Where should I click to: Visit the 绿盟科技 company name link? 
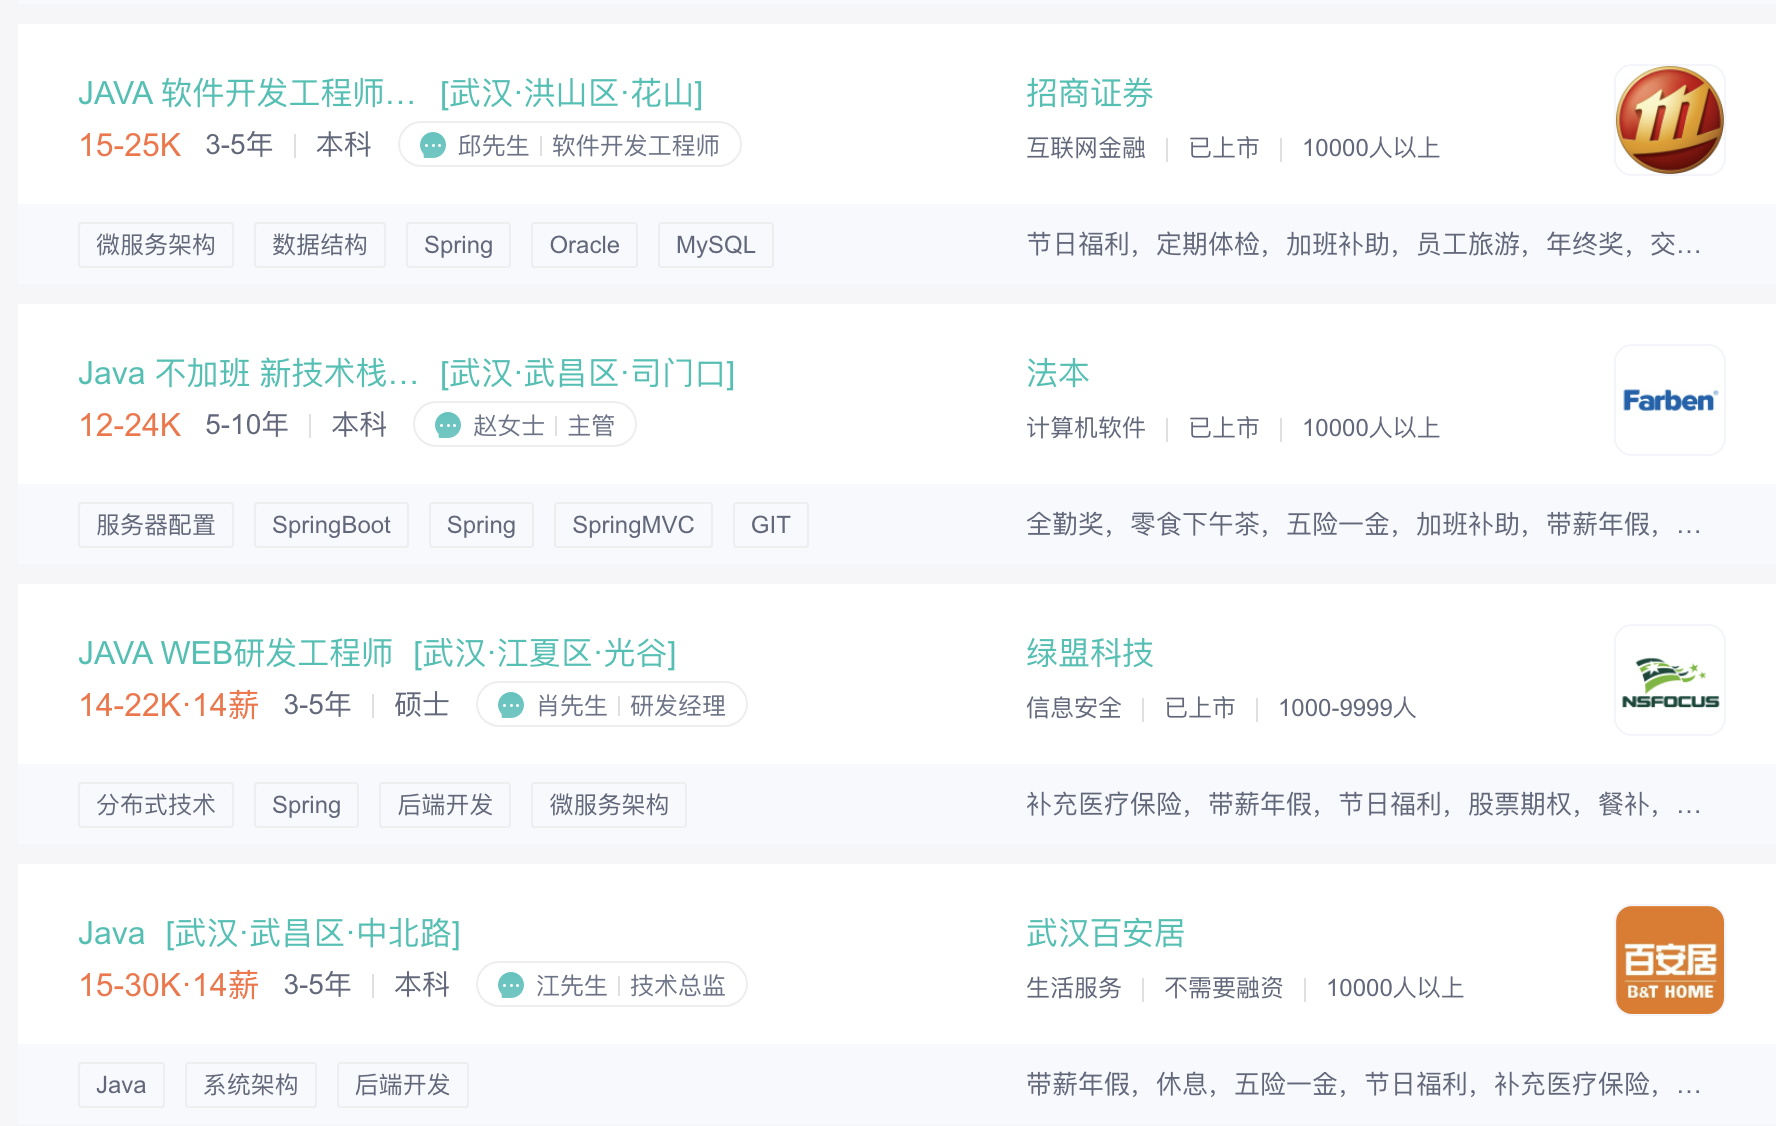pyautogui.click(x=1089, y=654)
